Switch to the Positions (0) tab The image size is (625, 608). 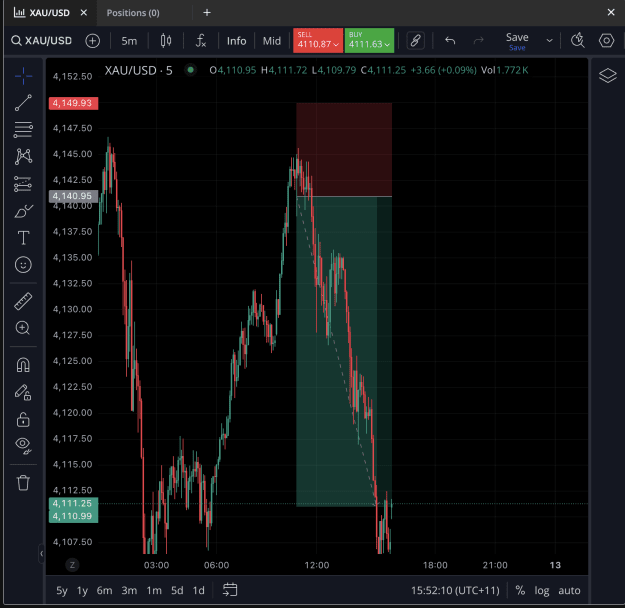click(x=133, y=13)
